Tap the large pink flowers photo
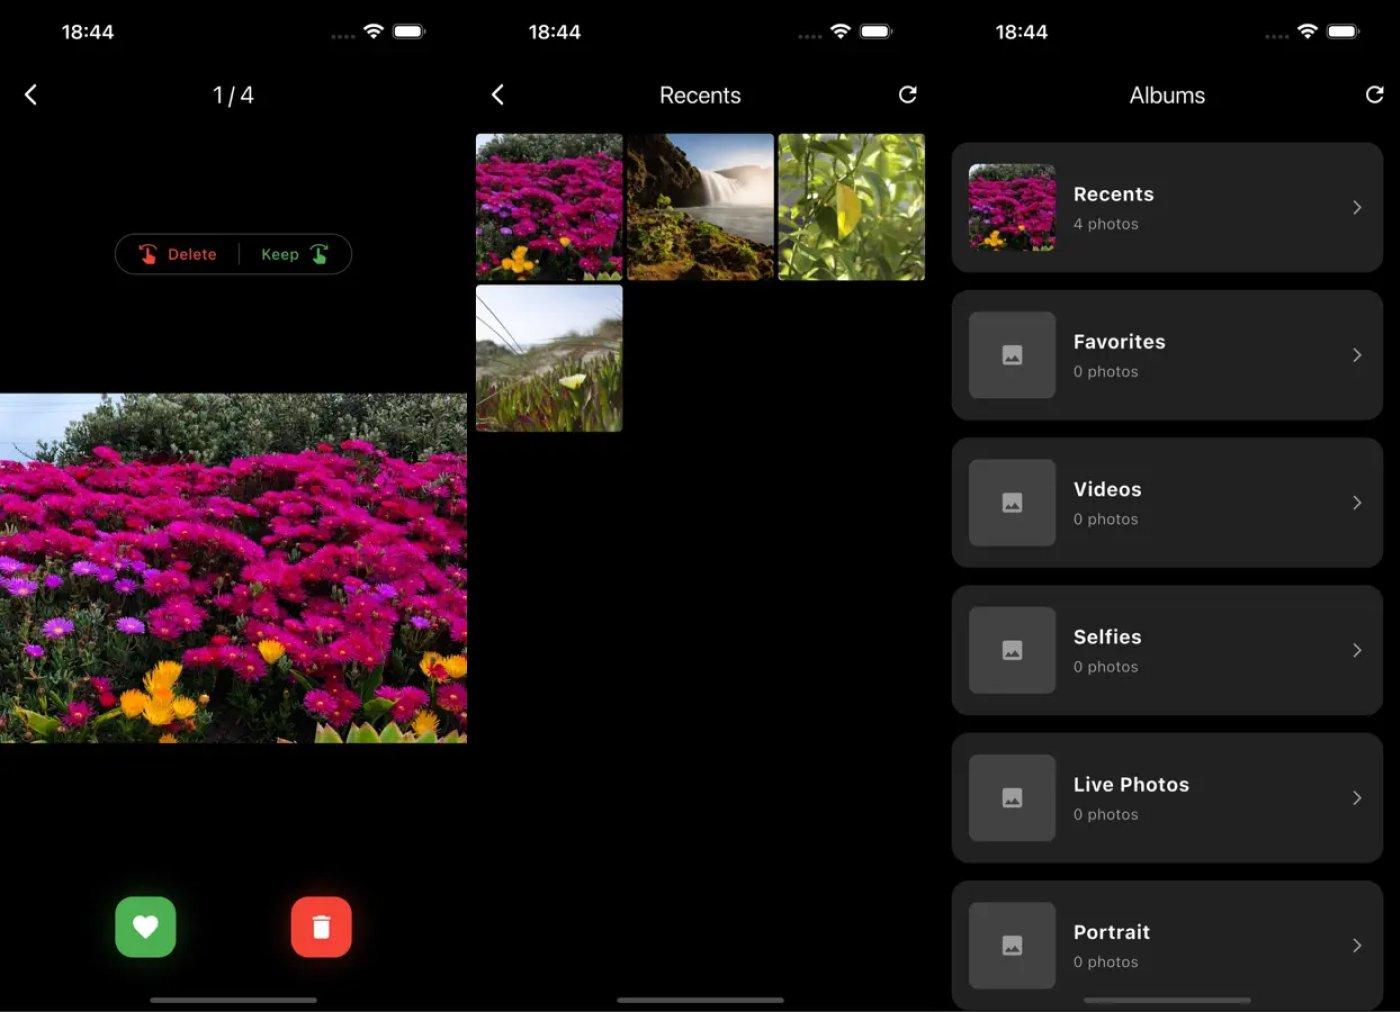The width and height of the screenshot is (1400, 1012). click(x=233, y=567)
